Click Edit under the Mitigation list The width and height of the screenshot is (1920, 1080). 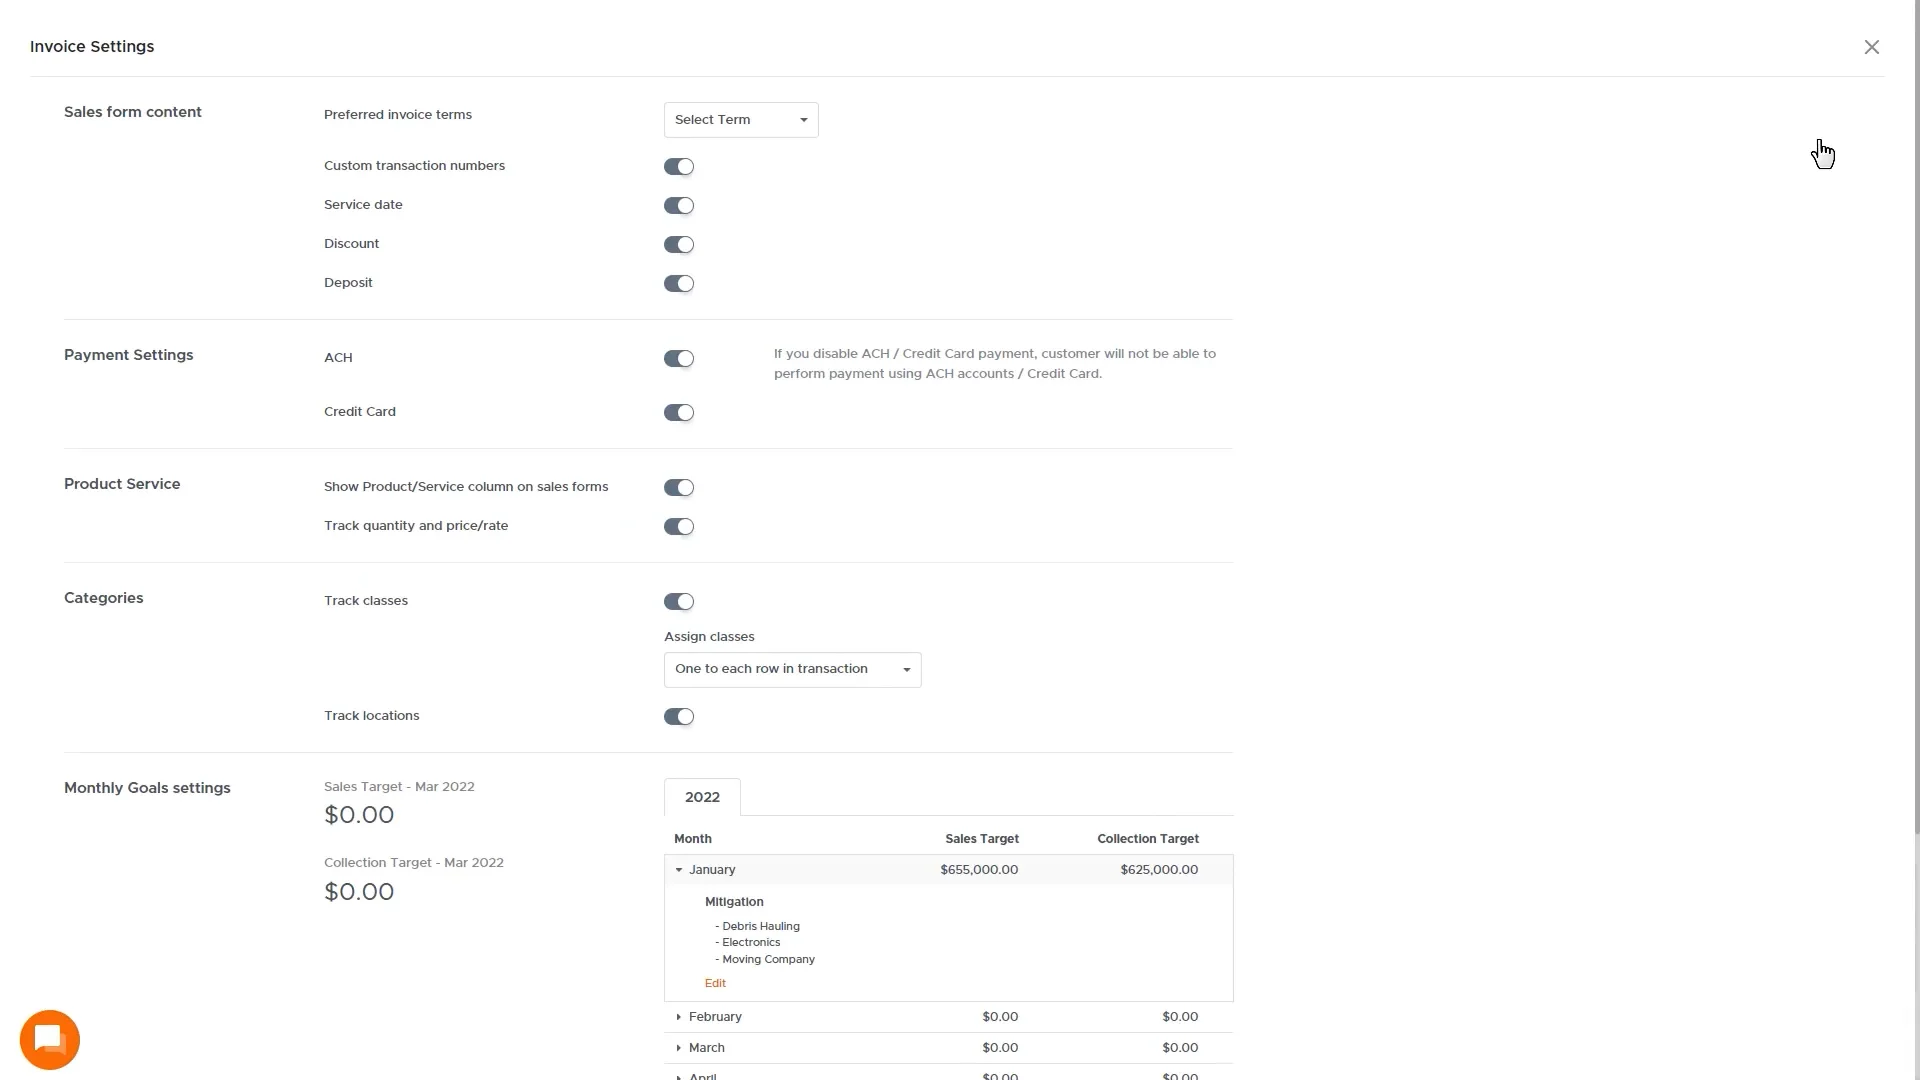(x=714, y=982)
